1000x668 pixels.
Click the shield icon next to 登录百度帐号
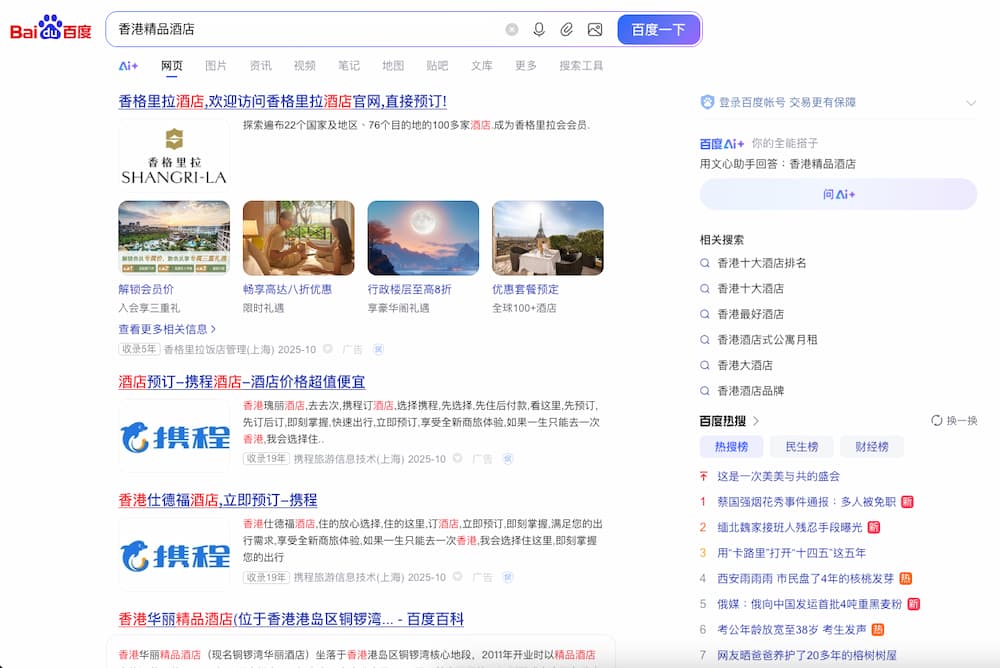point(707,102)
